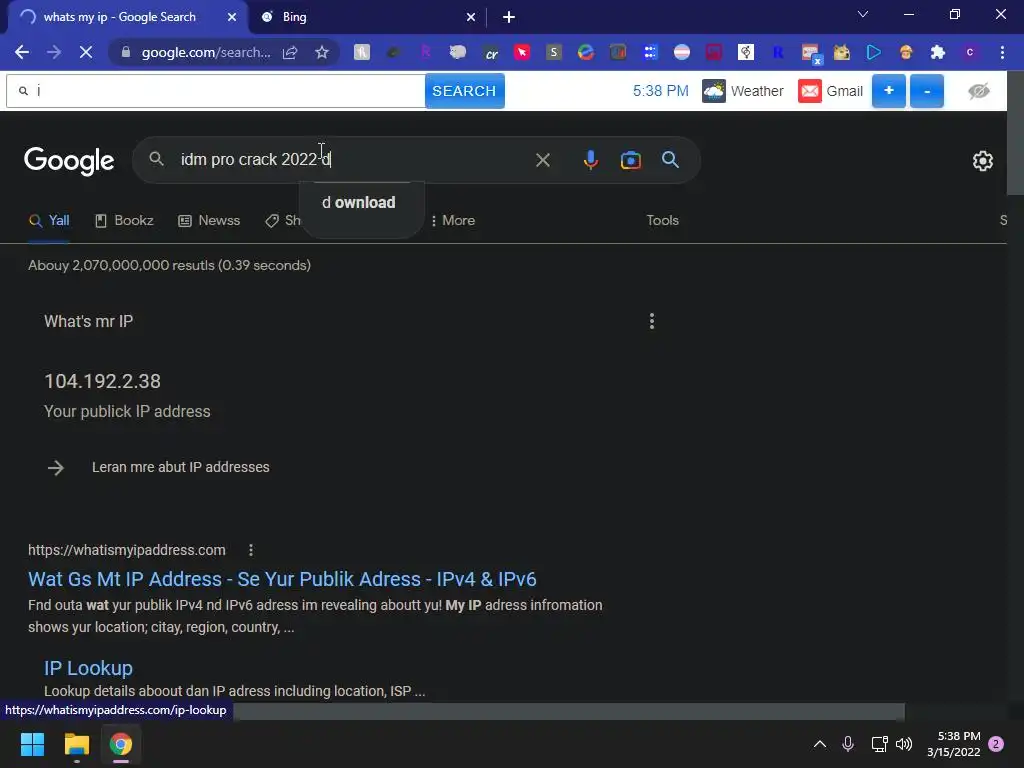Open the 'IP Lookup' sub-link
The height and width of the screenshot is (768, 1024).
[88, 668]
